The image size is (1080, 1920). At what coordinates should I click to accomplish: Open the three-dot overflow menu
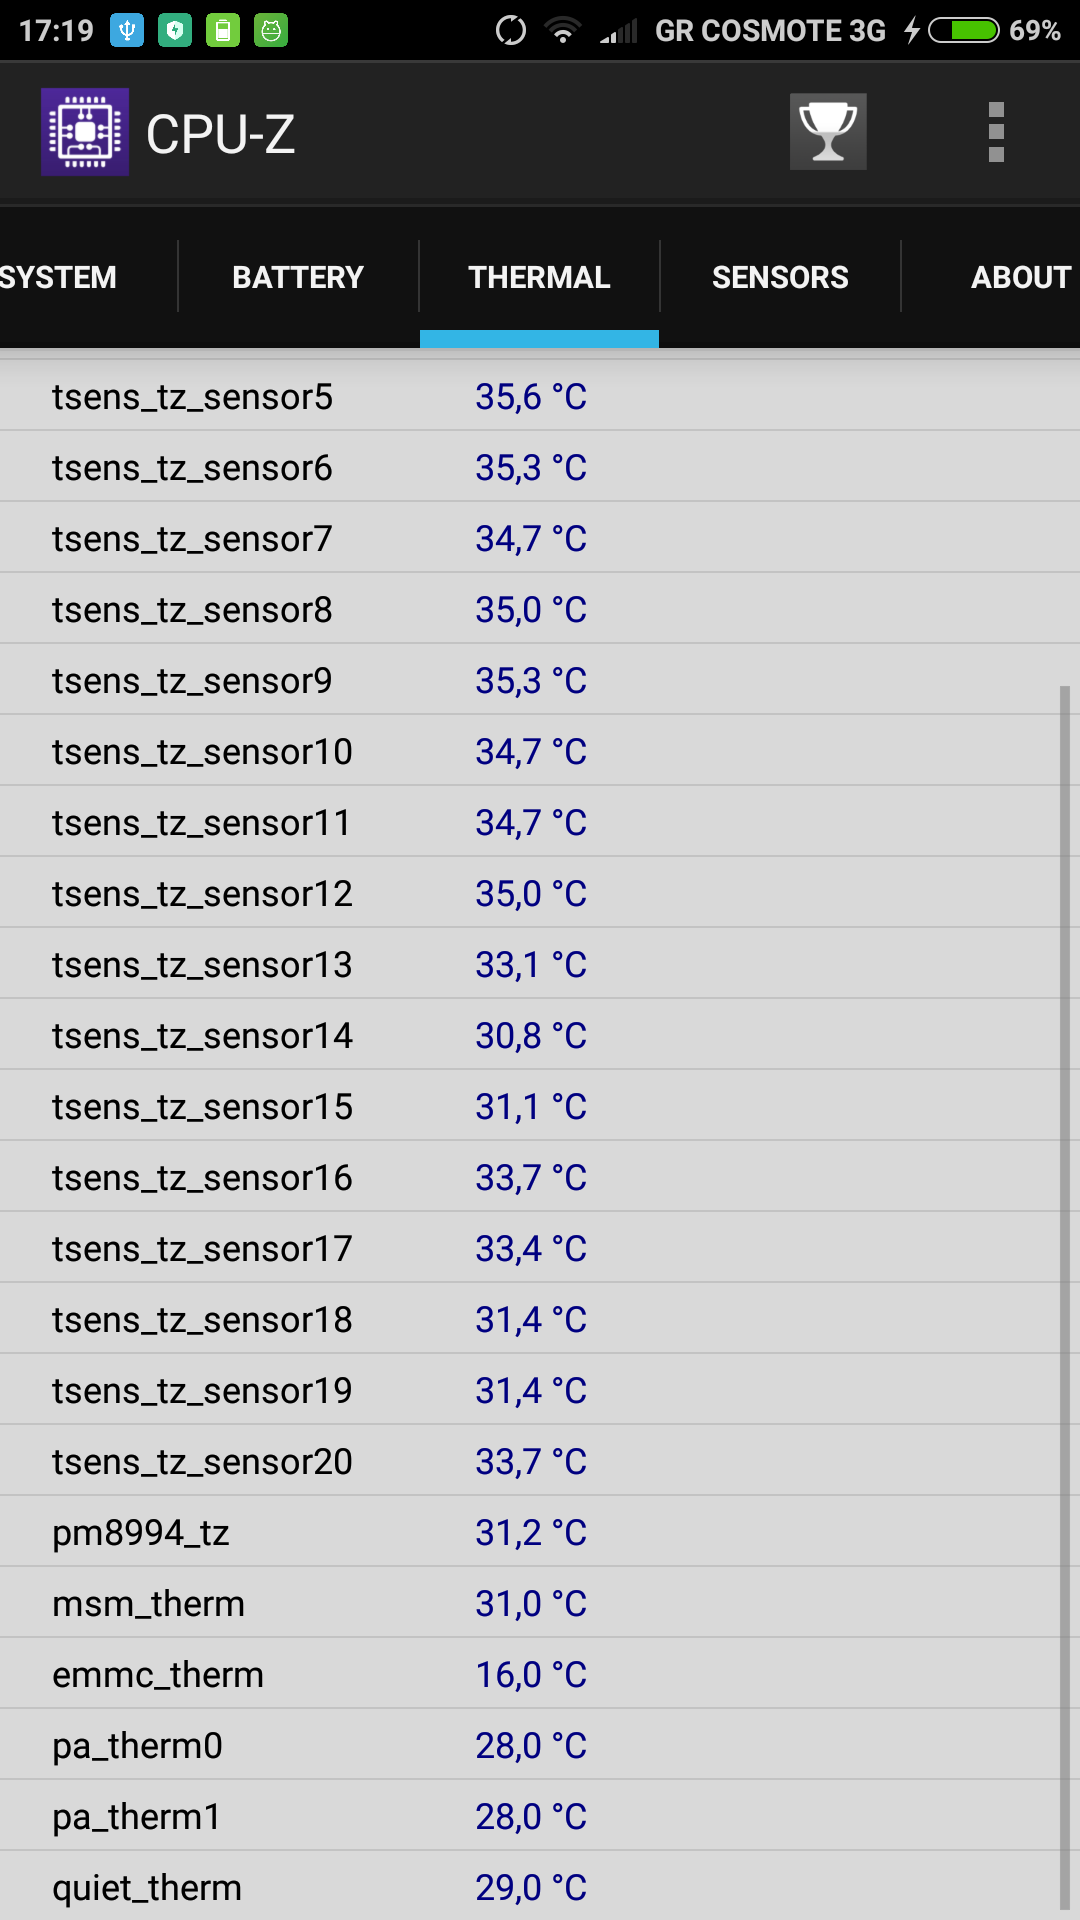[x=995, y=132]
